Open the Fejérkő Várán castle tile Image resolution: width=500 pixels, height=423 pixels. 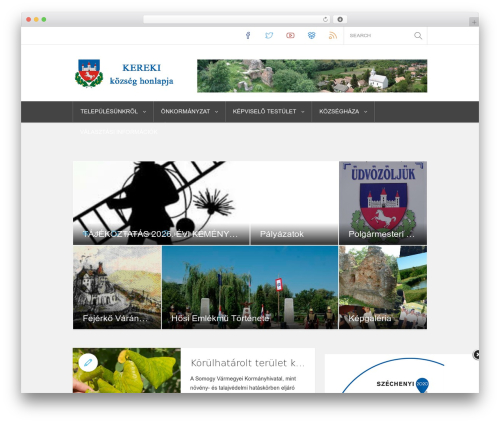[x=117, y=288]
